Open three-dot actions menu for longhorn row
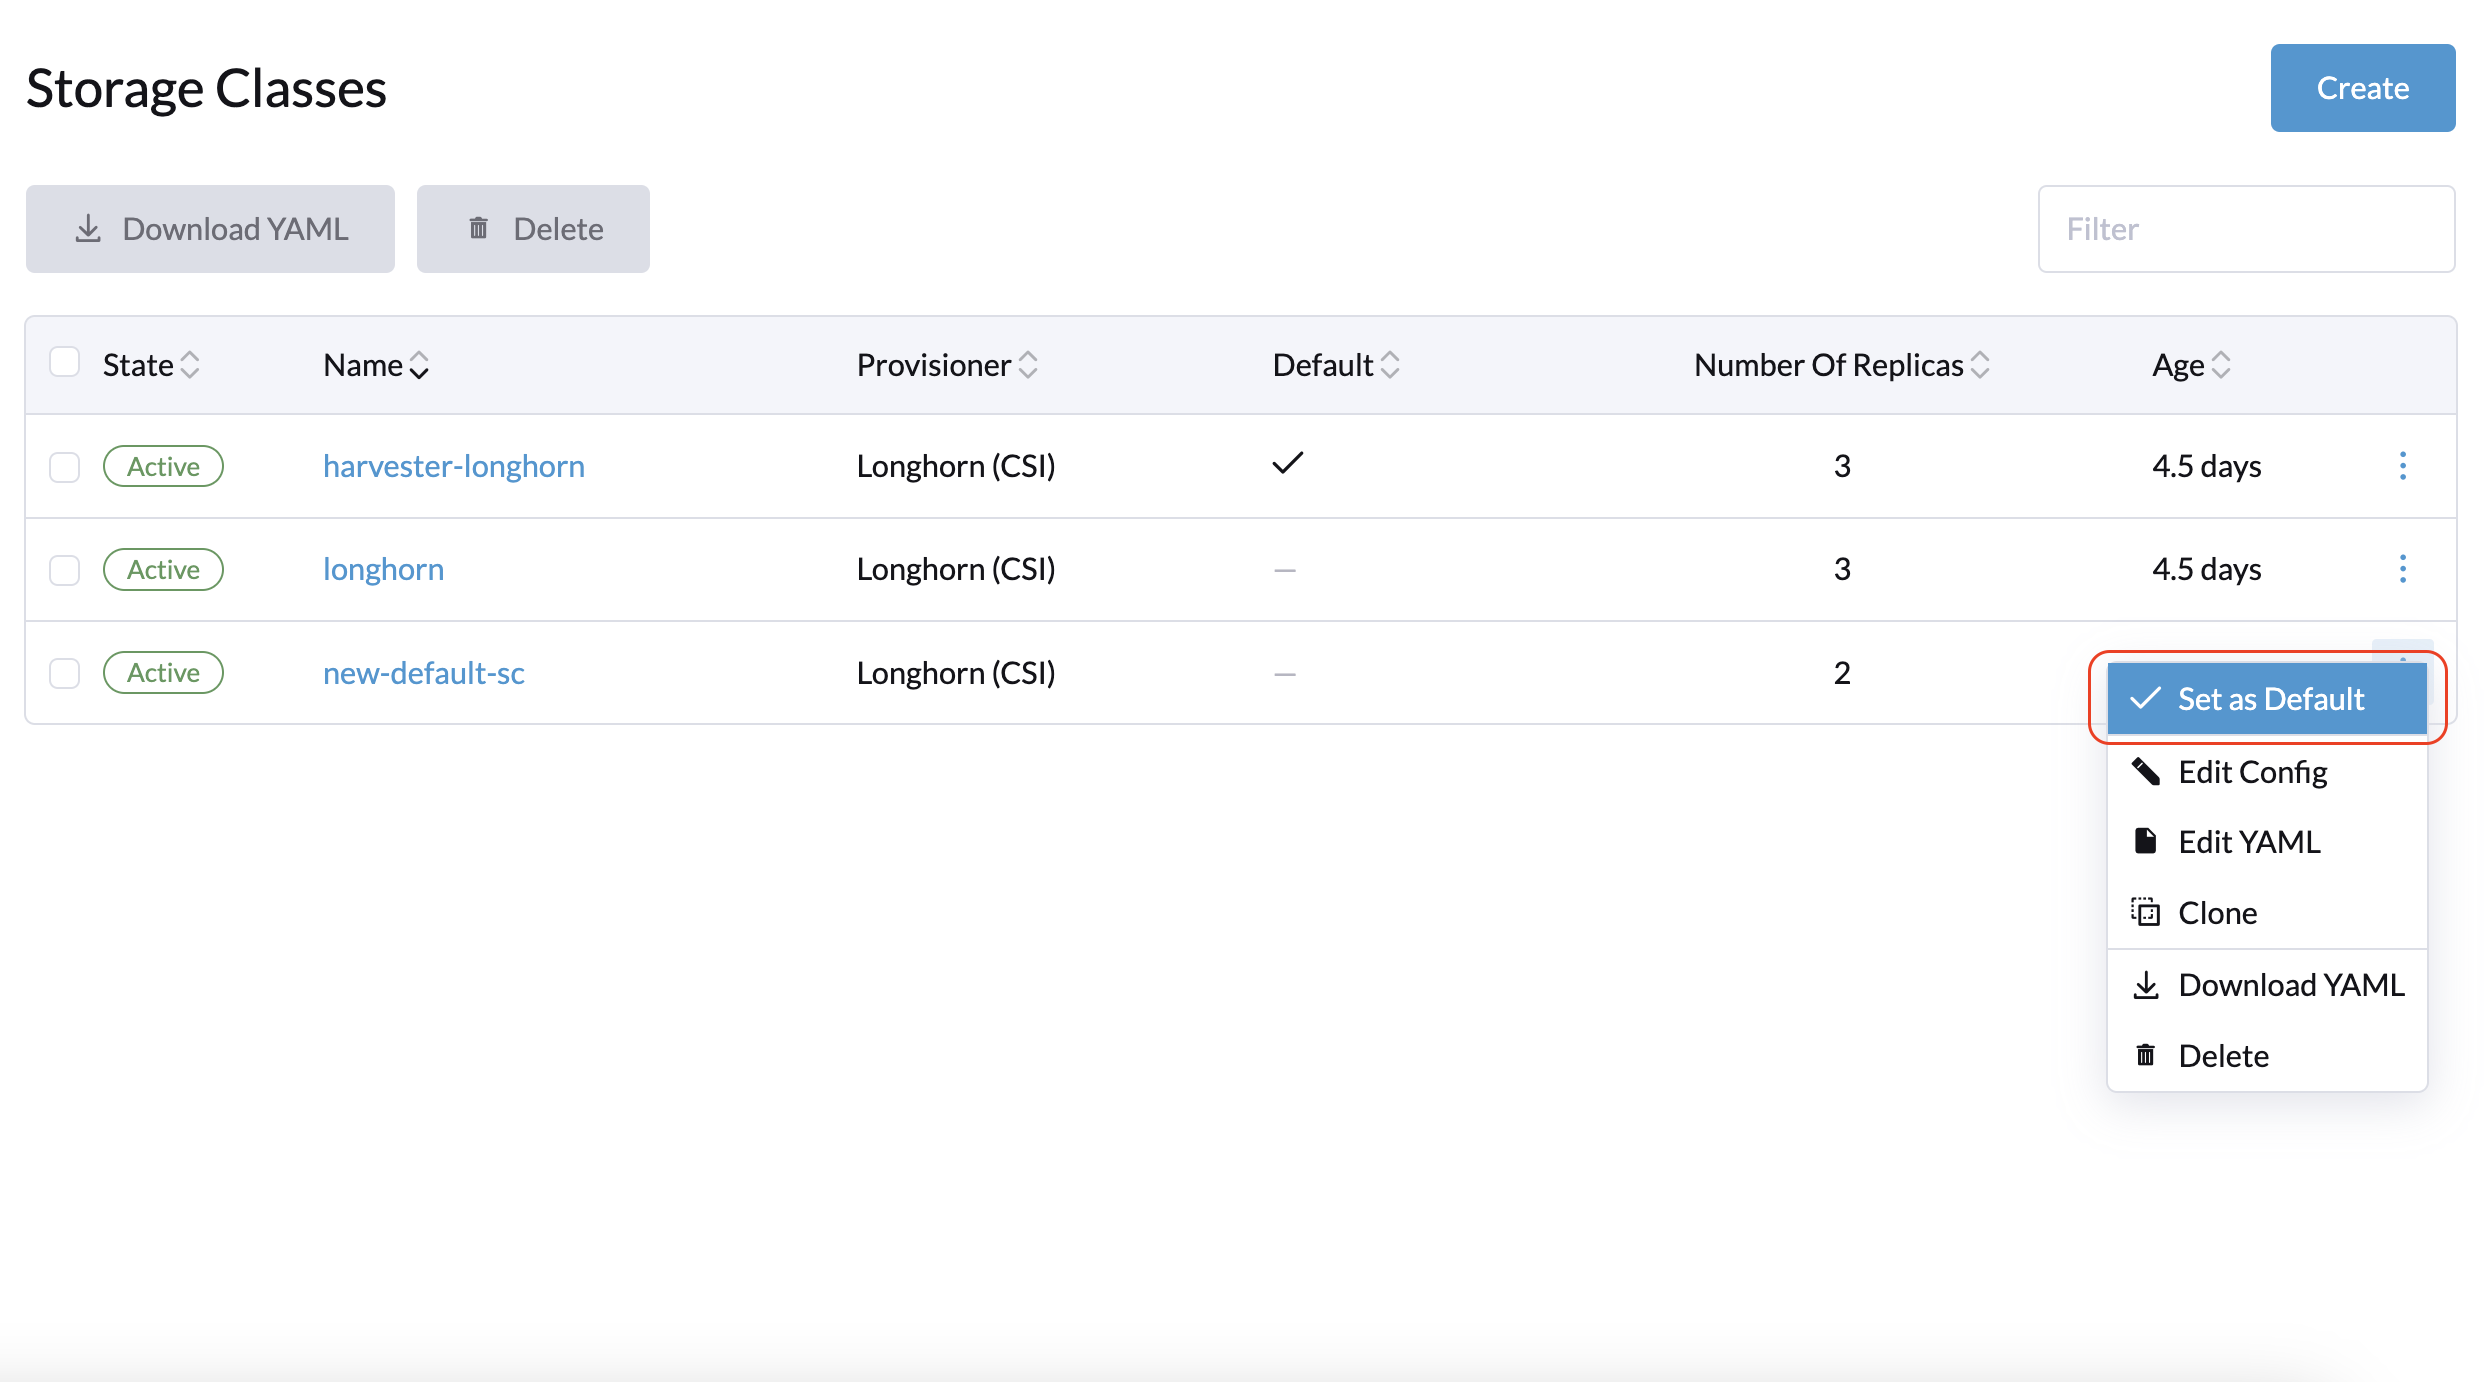Image resolution: width=2484 pixels, height=1382 pixels. pos(2402,569)
